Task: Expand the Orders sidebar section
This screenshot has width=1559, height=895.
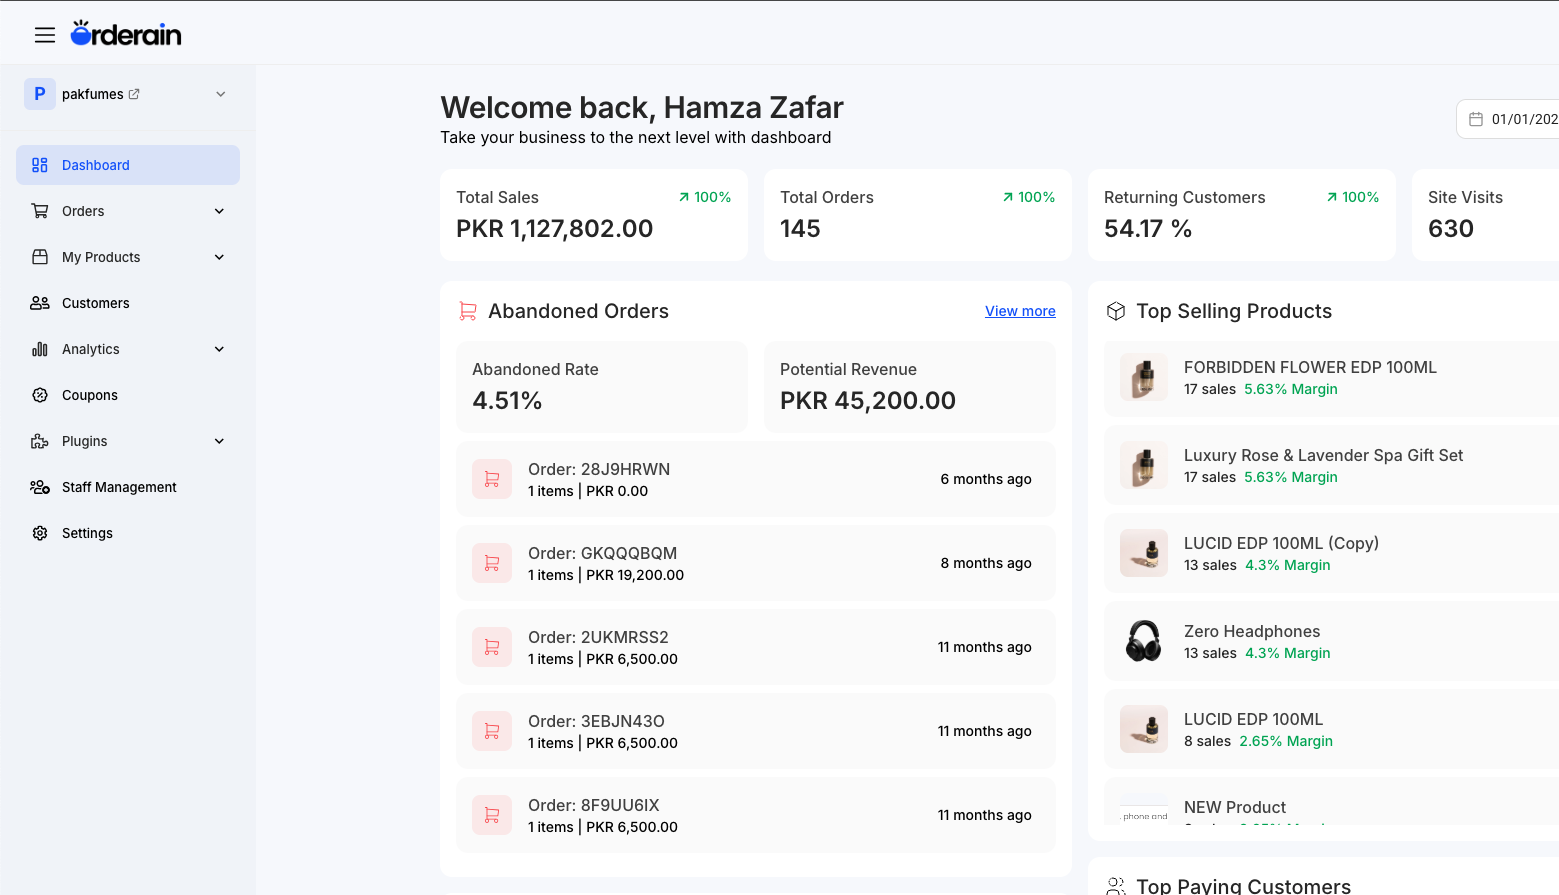Action: click(x=218, y=211)
